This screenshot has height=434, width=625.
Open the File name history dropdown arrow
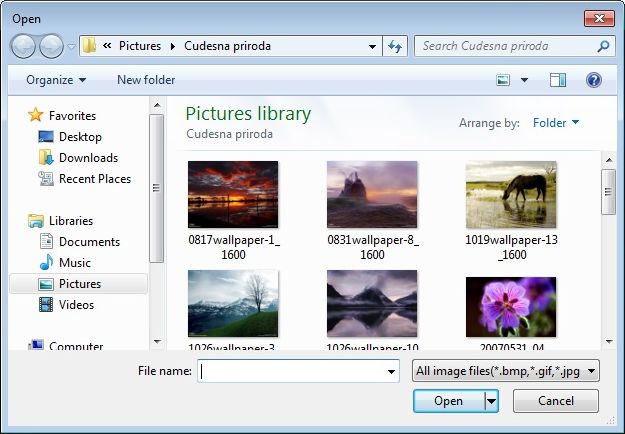click(391, 372)
